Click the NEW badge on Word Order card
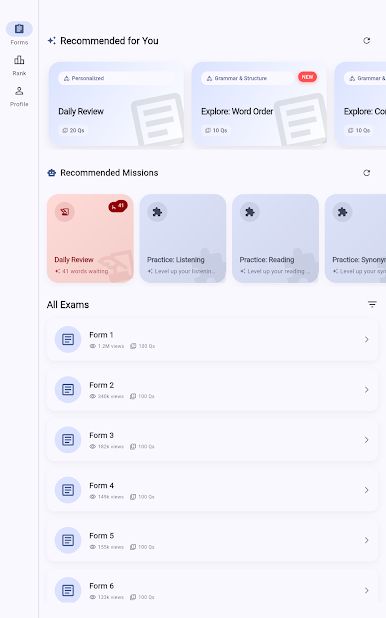 point(308,77)
